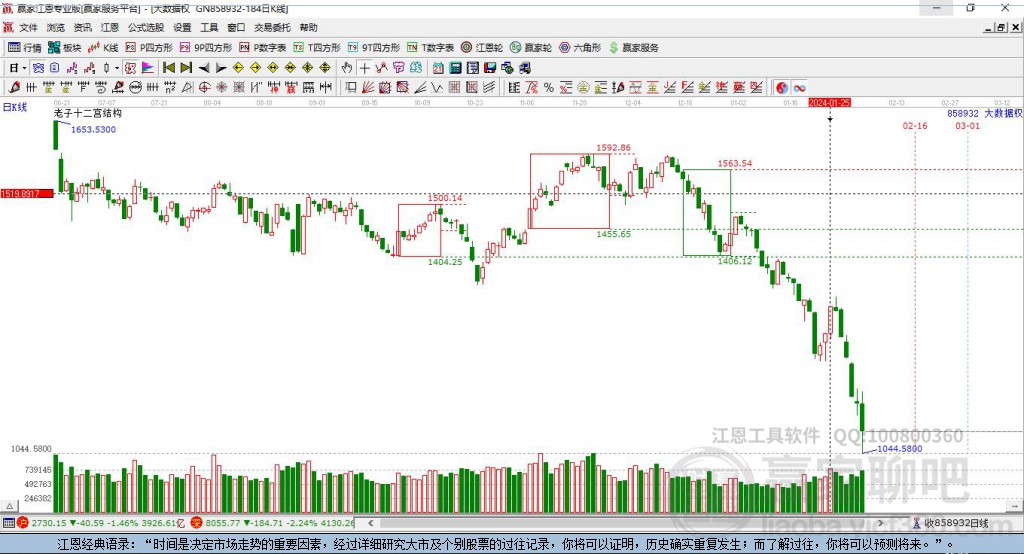Viewport: 1024px width, 554px height.
Task: Click the red 2024-01-25 date marker
Action: tap(829, 103)
